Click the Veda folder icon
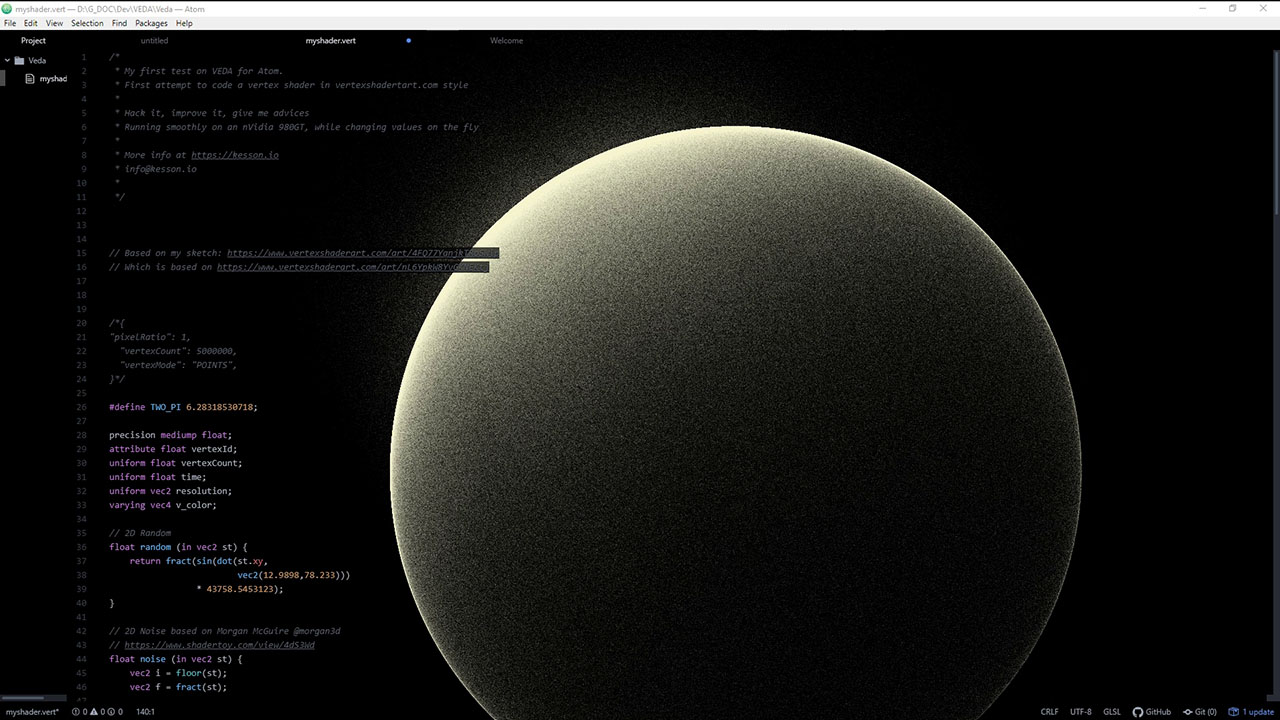Screen dimensions: 1280x720 click(x=19, y=60)
